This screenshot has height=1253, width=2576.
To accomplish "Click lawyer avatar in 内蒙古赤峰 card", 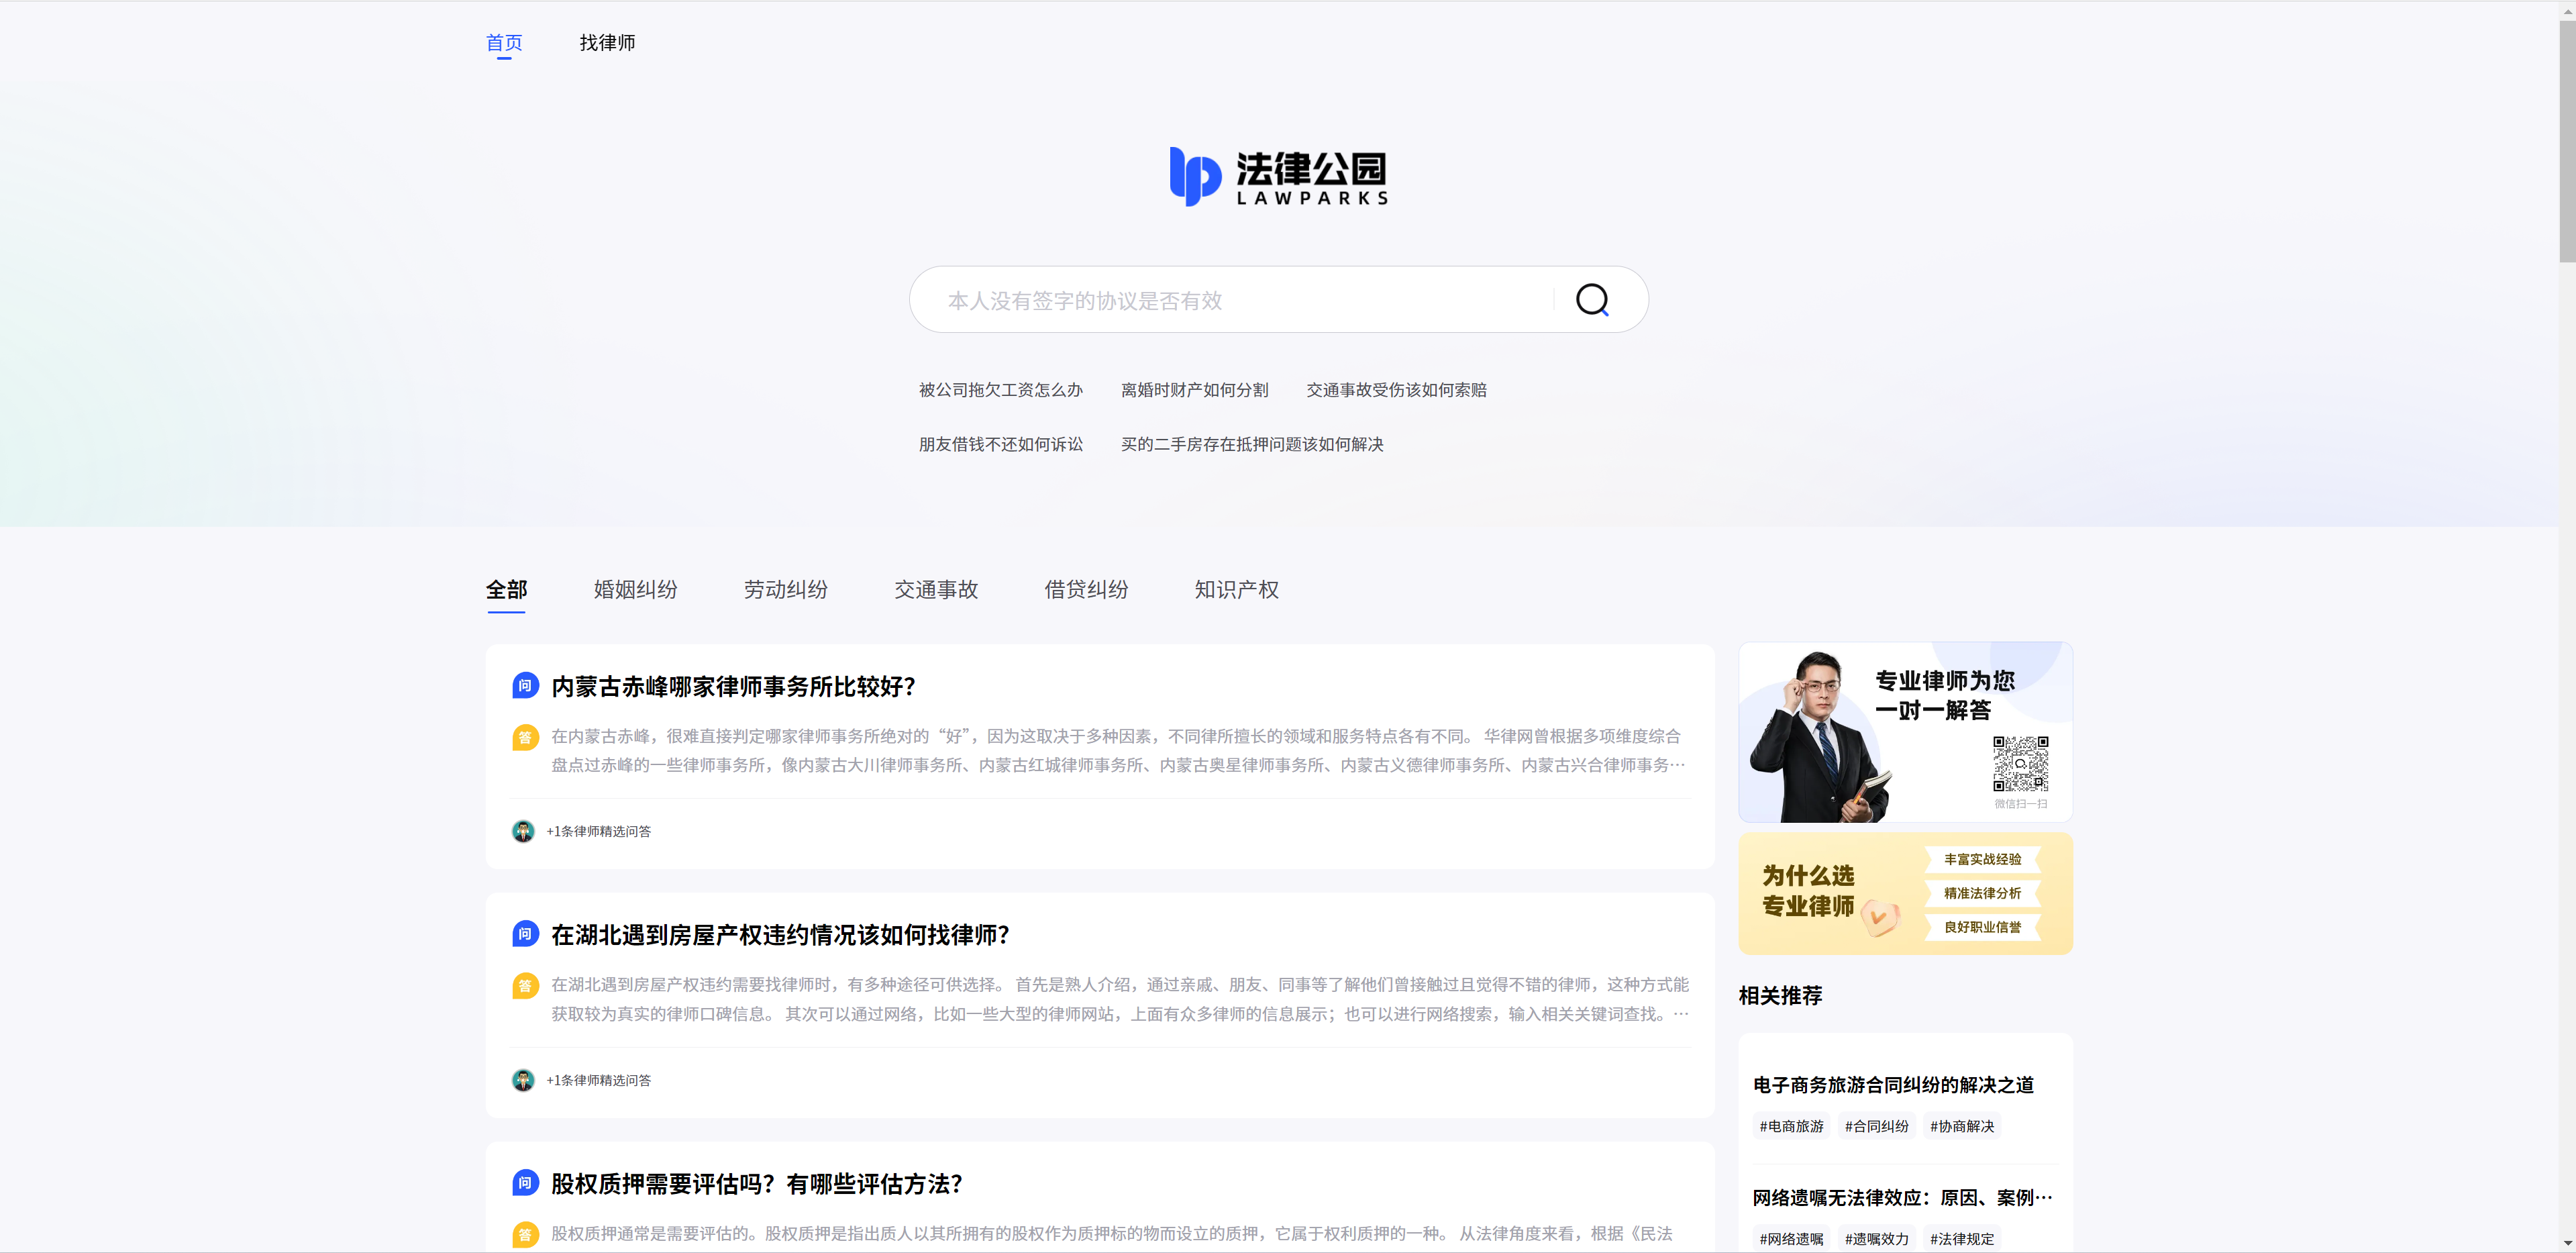I will 523,831.
